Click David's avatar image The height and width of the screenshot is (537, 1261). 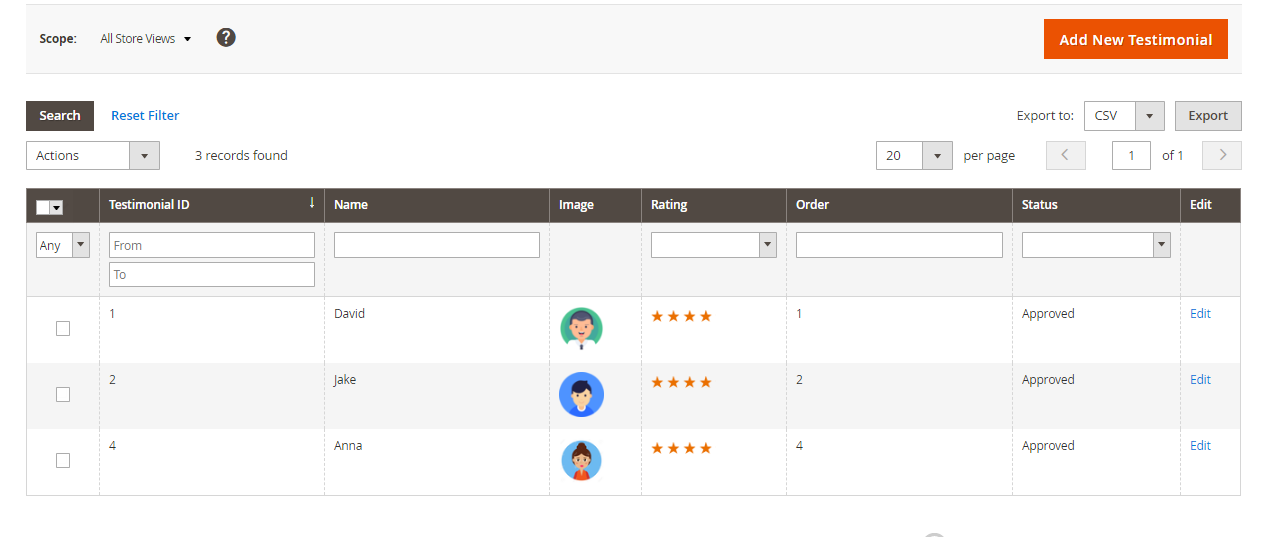[581, 329]
